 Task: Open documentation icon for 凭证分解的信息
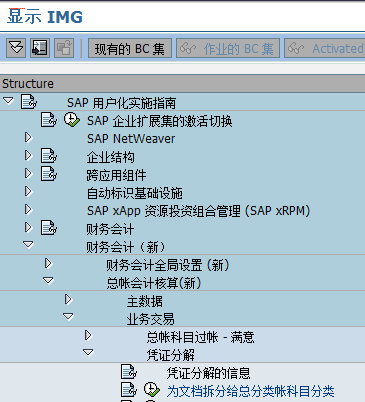click(129, 372)
